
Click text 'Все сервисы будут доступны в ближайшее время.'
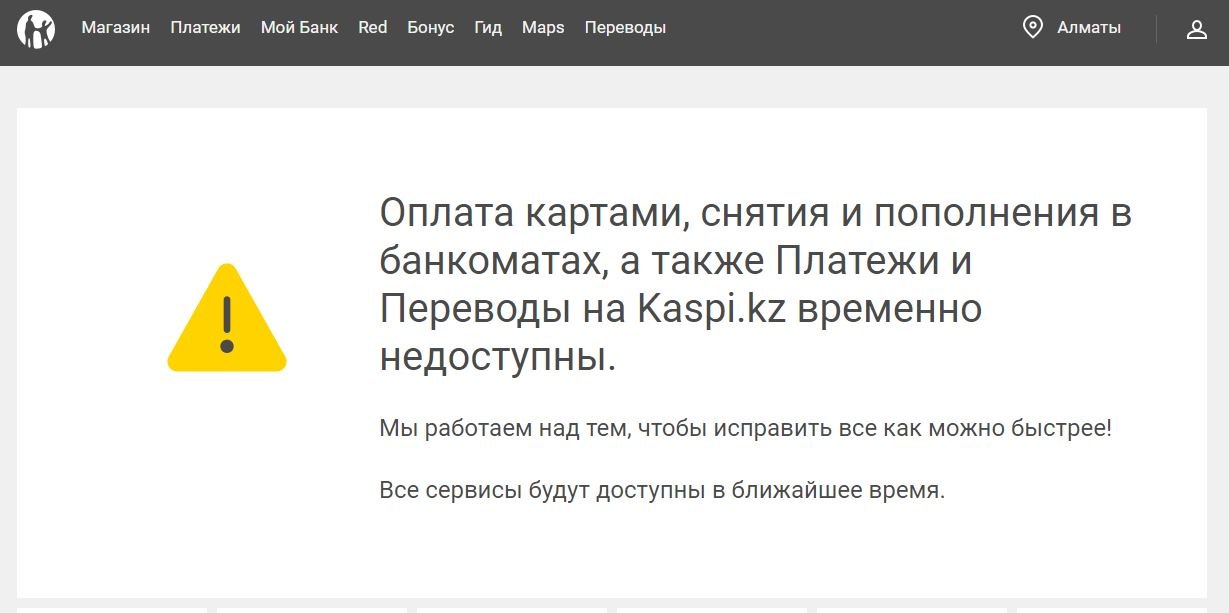(x=662, y=491)
